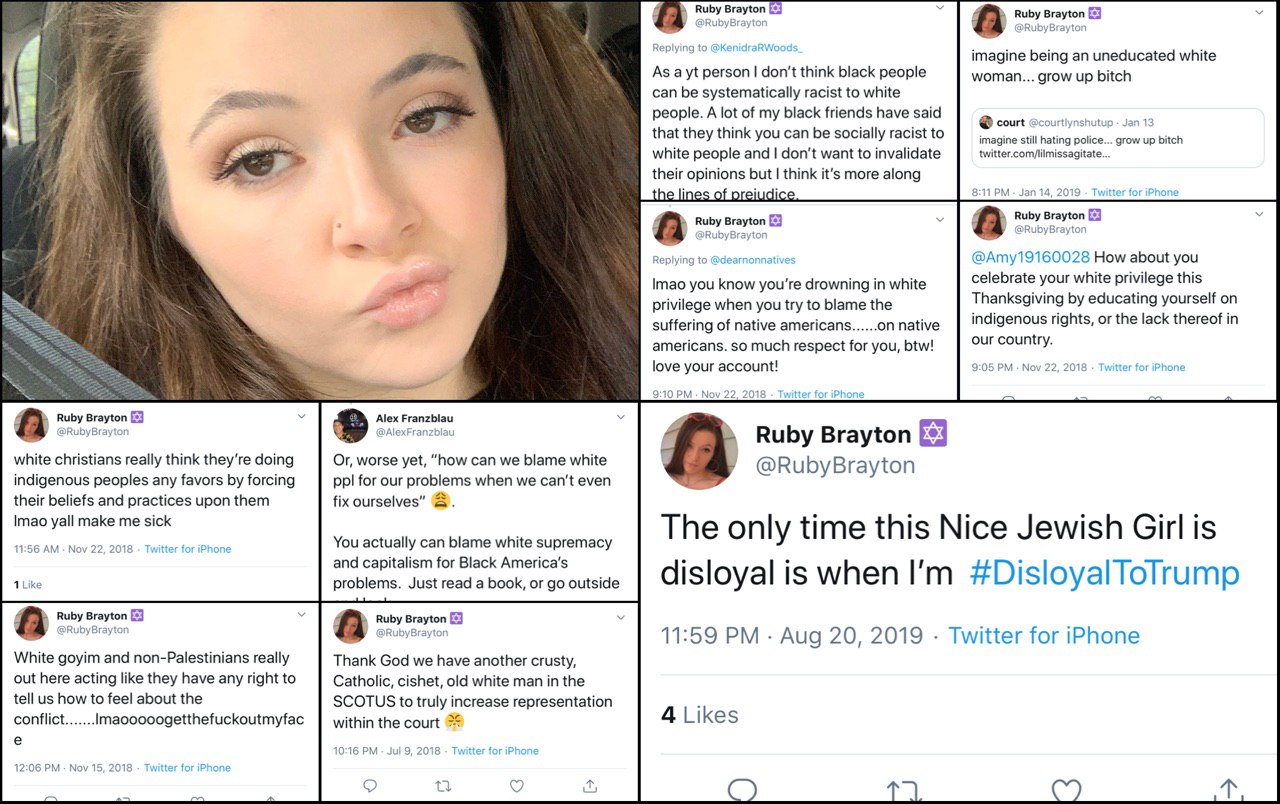
Task: Like the SCOTUS representation tweet
Action: [516, 786]
